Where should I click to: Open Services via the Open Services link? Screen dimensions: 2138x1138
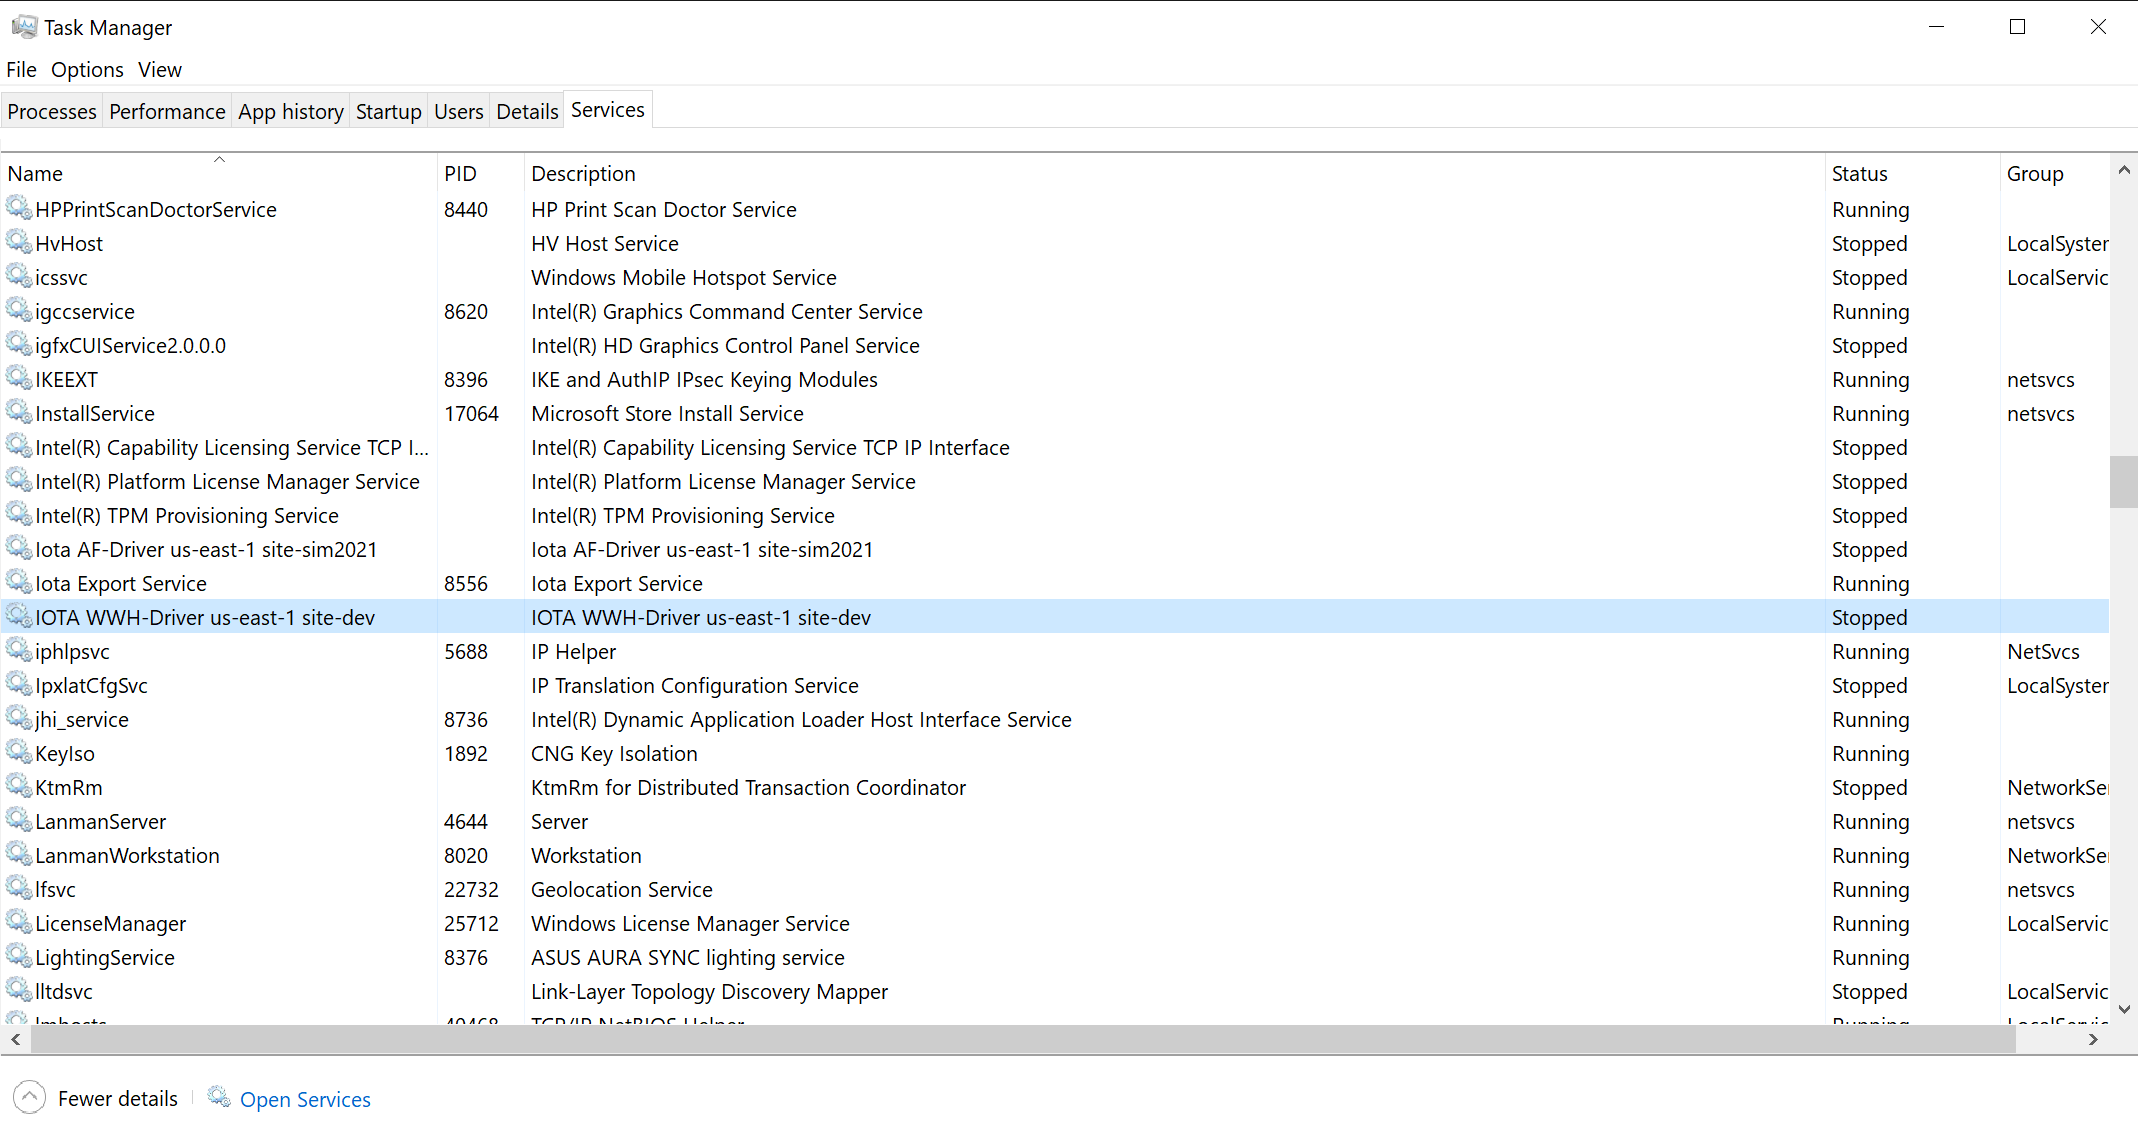(305, 1099)
